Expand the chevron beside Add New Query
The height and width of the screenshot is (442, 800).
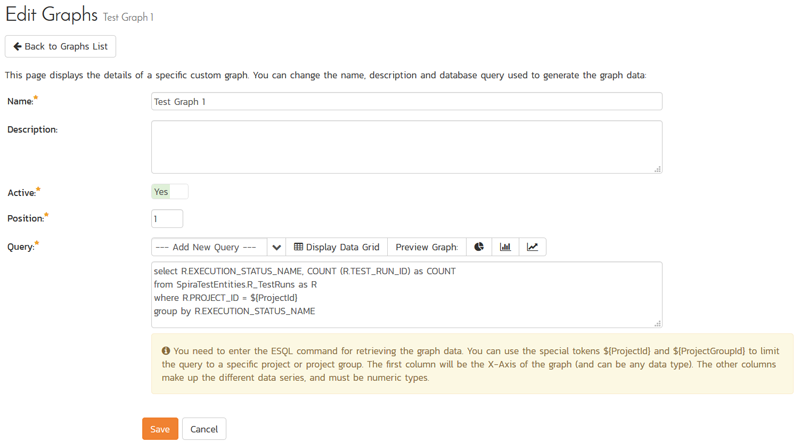pos(277,247)
